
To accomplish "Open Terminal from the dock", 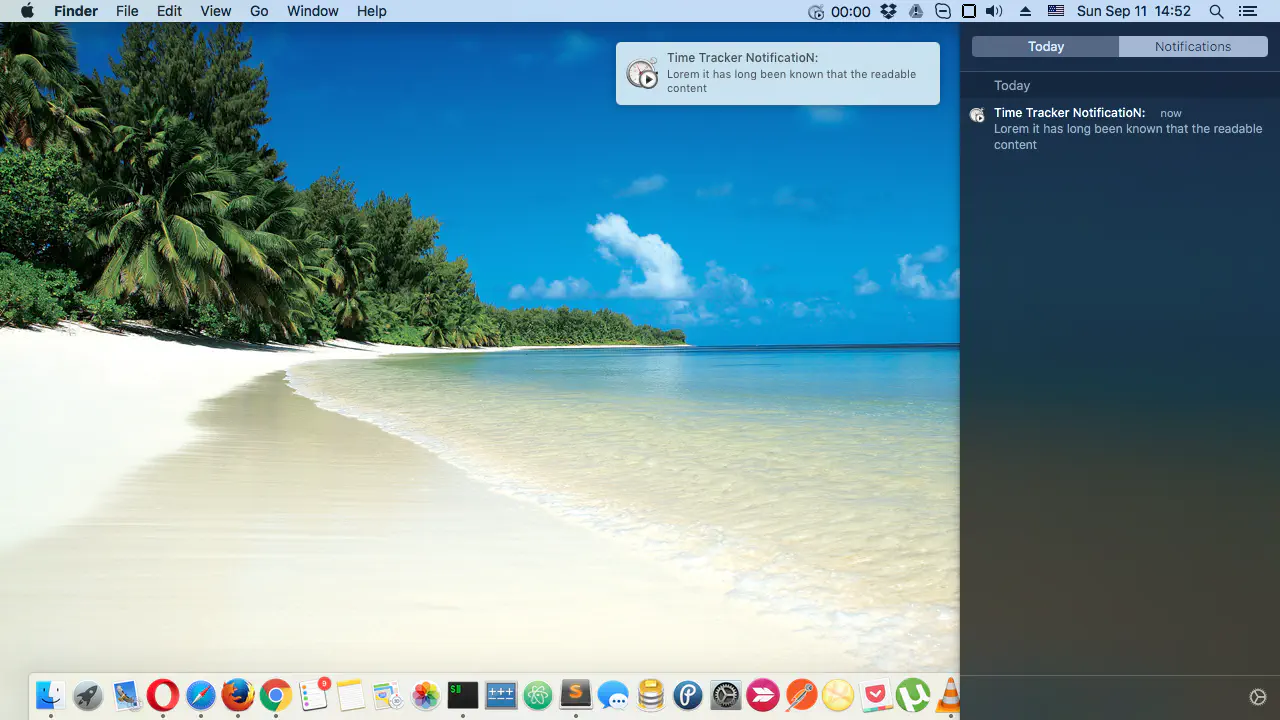I will click(463, 694).
